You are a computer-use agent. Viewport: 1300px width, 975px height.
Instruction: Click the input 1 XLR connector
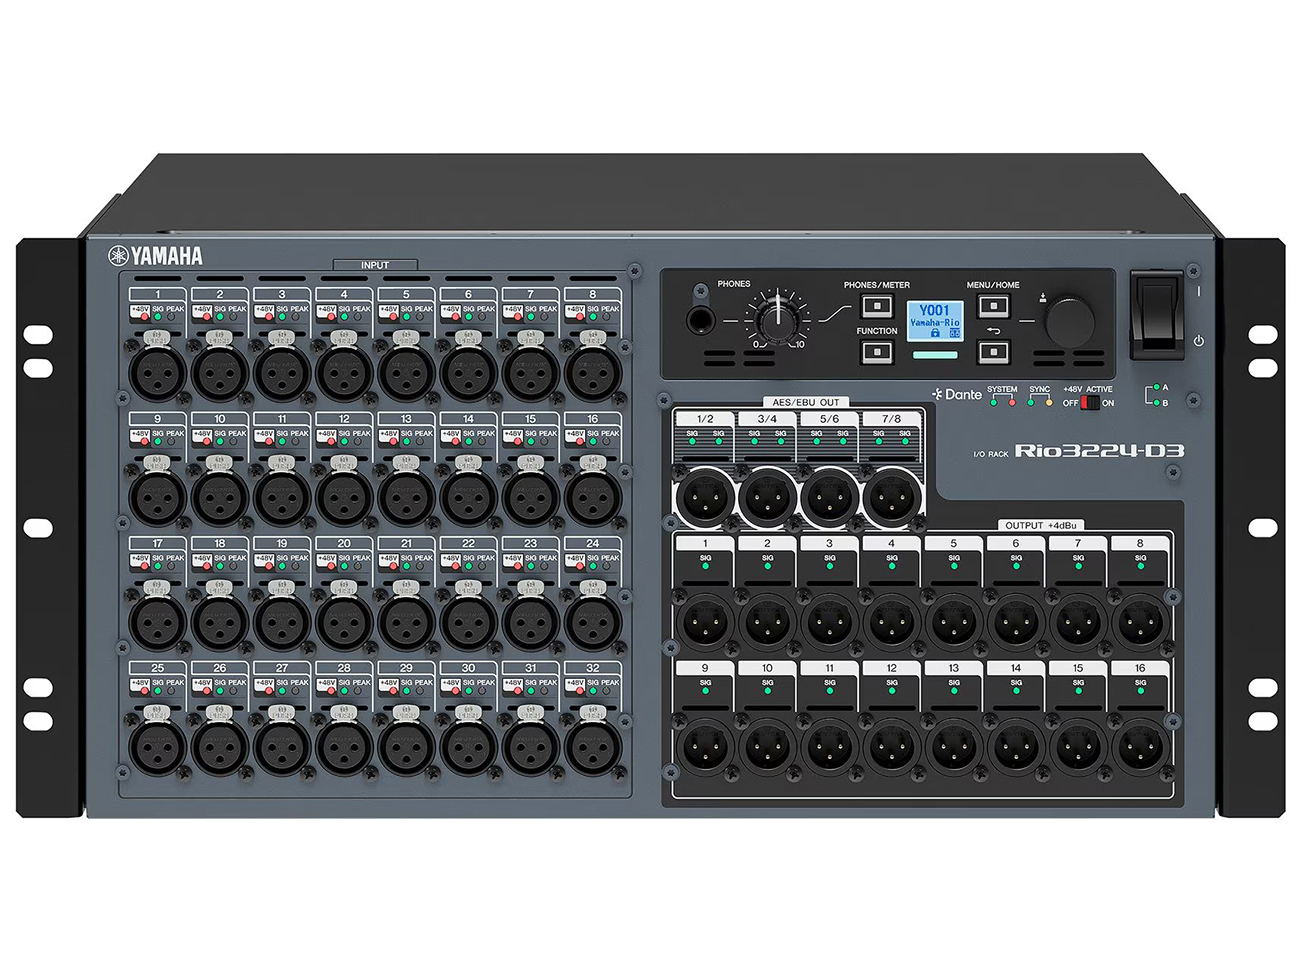158,372
